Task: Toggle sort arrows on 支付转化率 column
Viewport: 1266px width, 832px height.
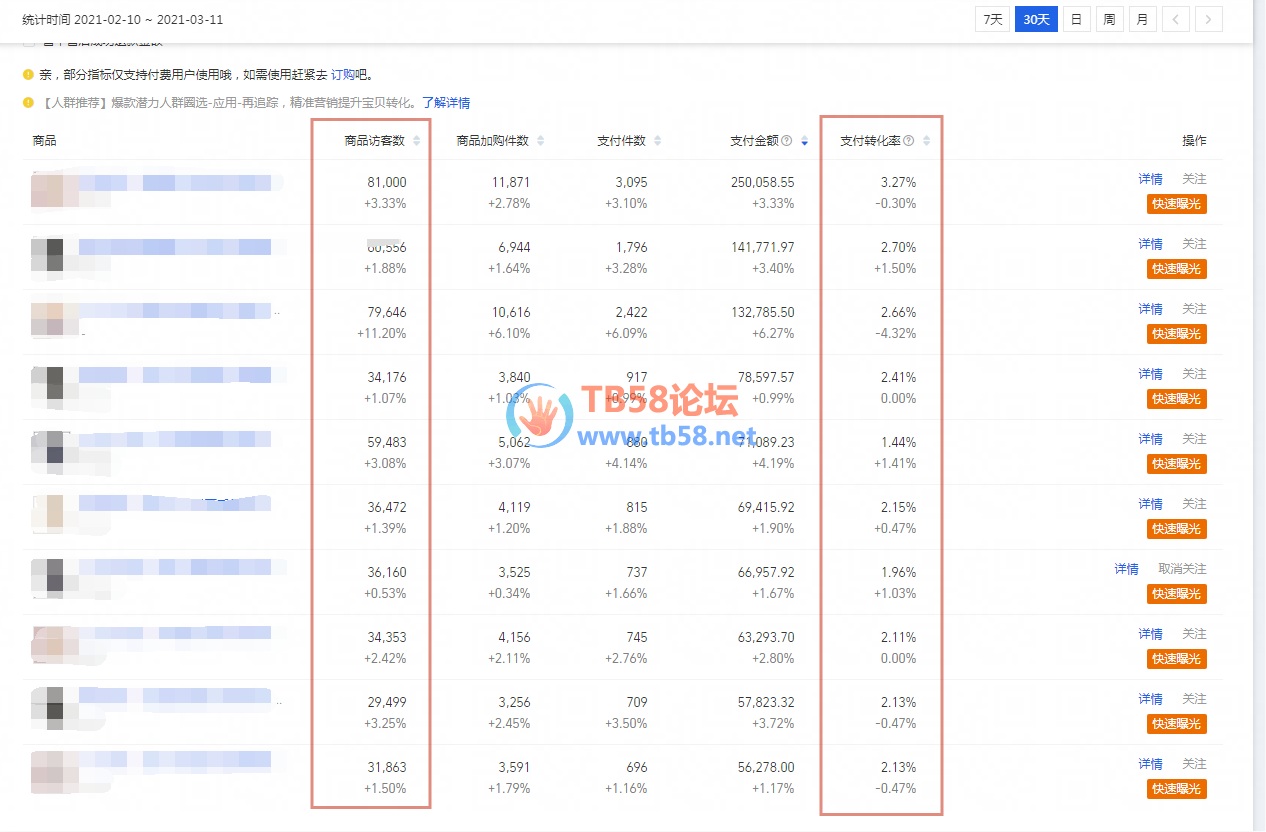Action: coord(927,141)
